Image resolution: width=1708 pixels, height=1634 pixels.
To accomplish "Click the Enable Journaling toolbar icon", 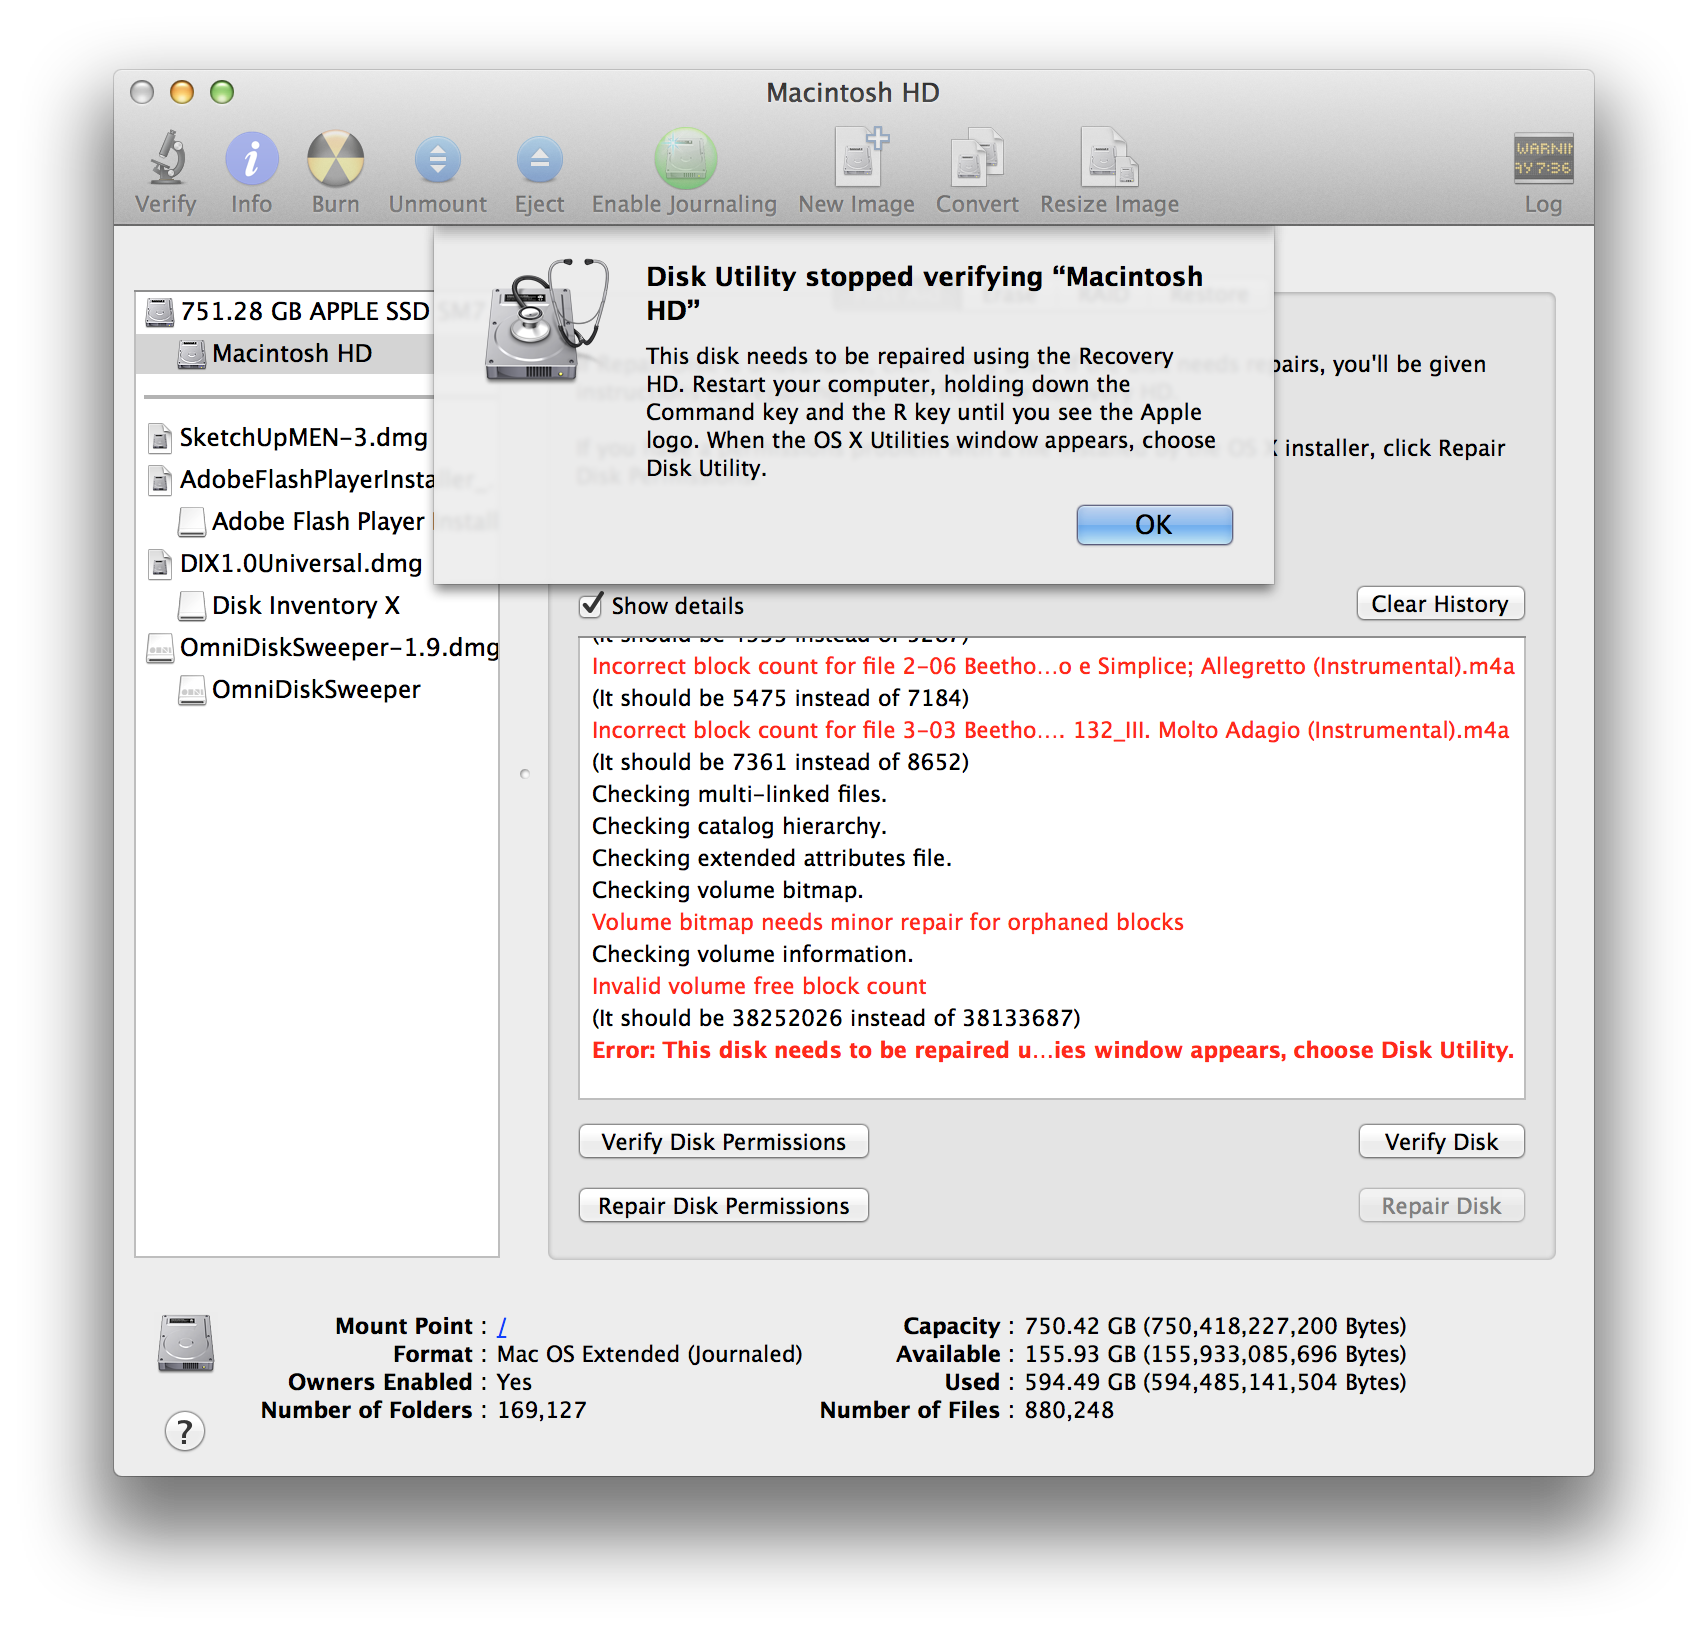I will [x=685, y=158].
